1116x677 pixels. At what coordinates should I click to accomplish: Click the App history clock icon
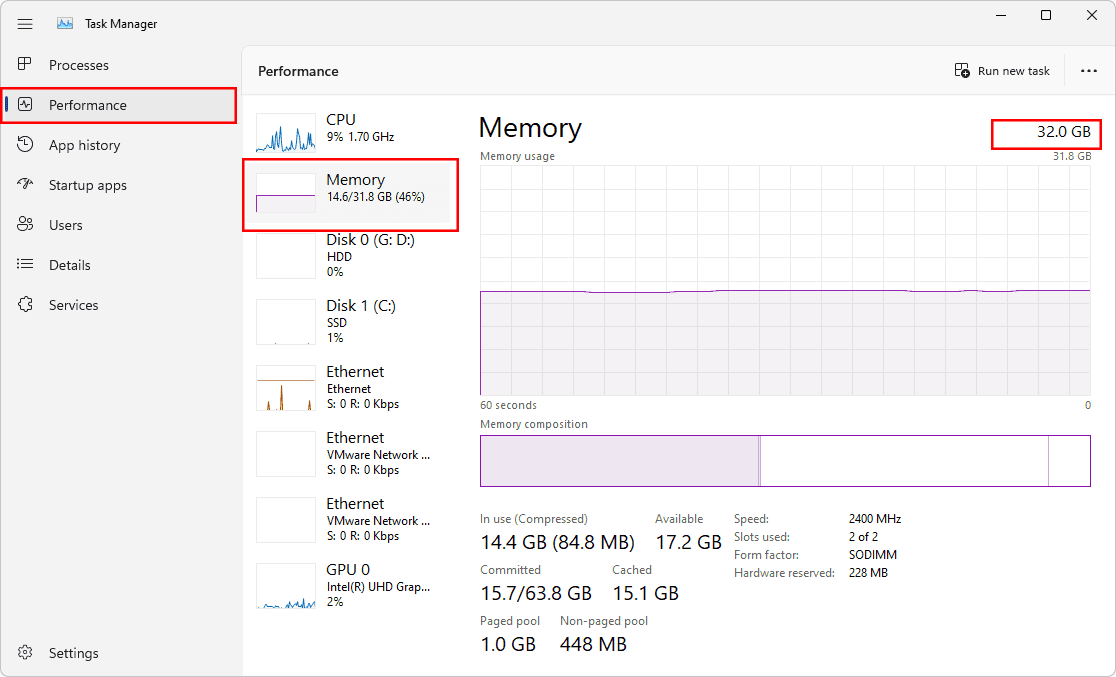tap(26, 145)
